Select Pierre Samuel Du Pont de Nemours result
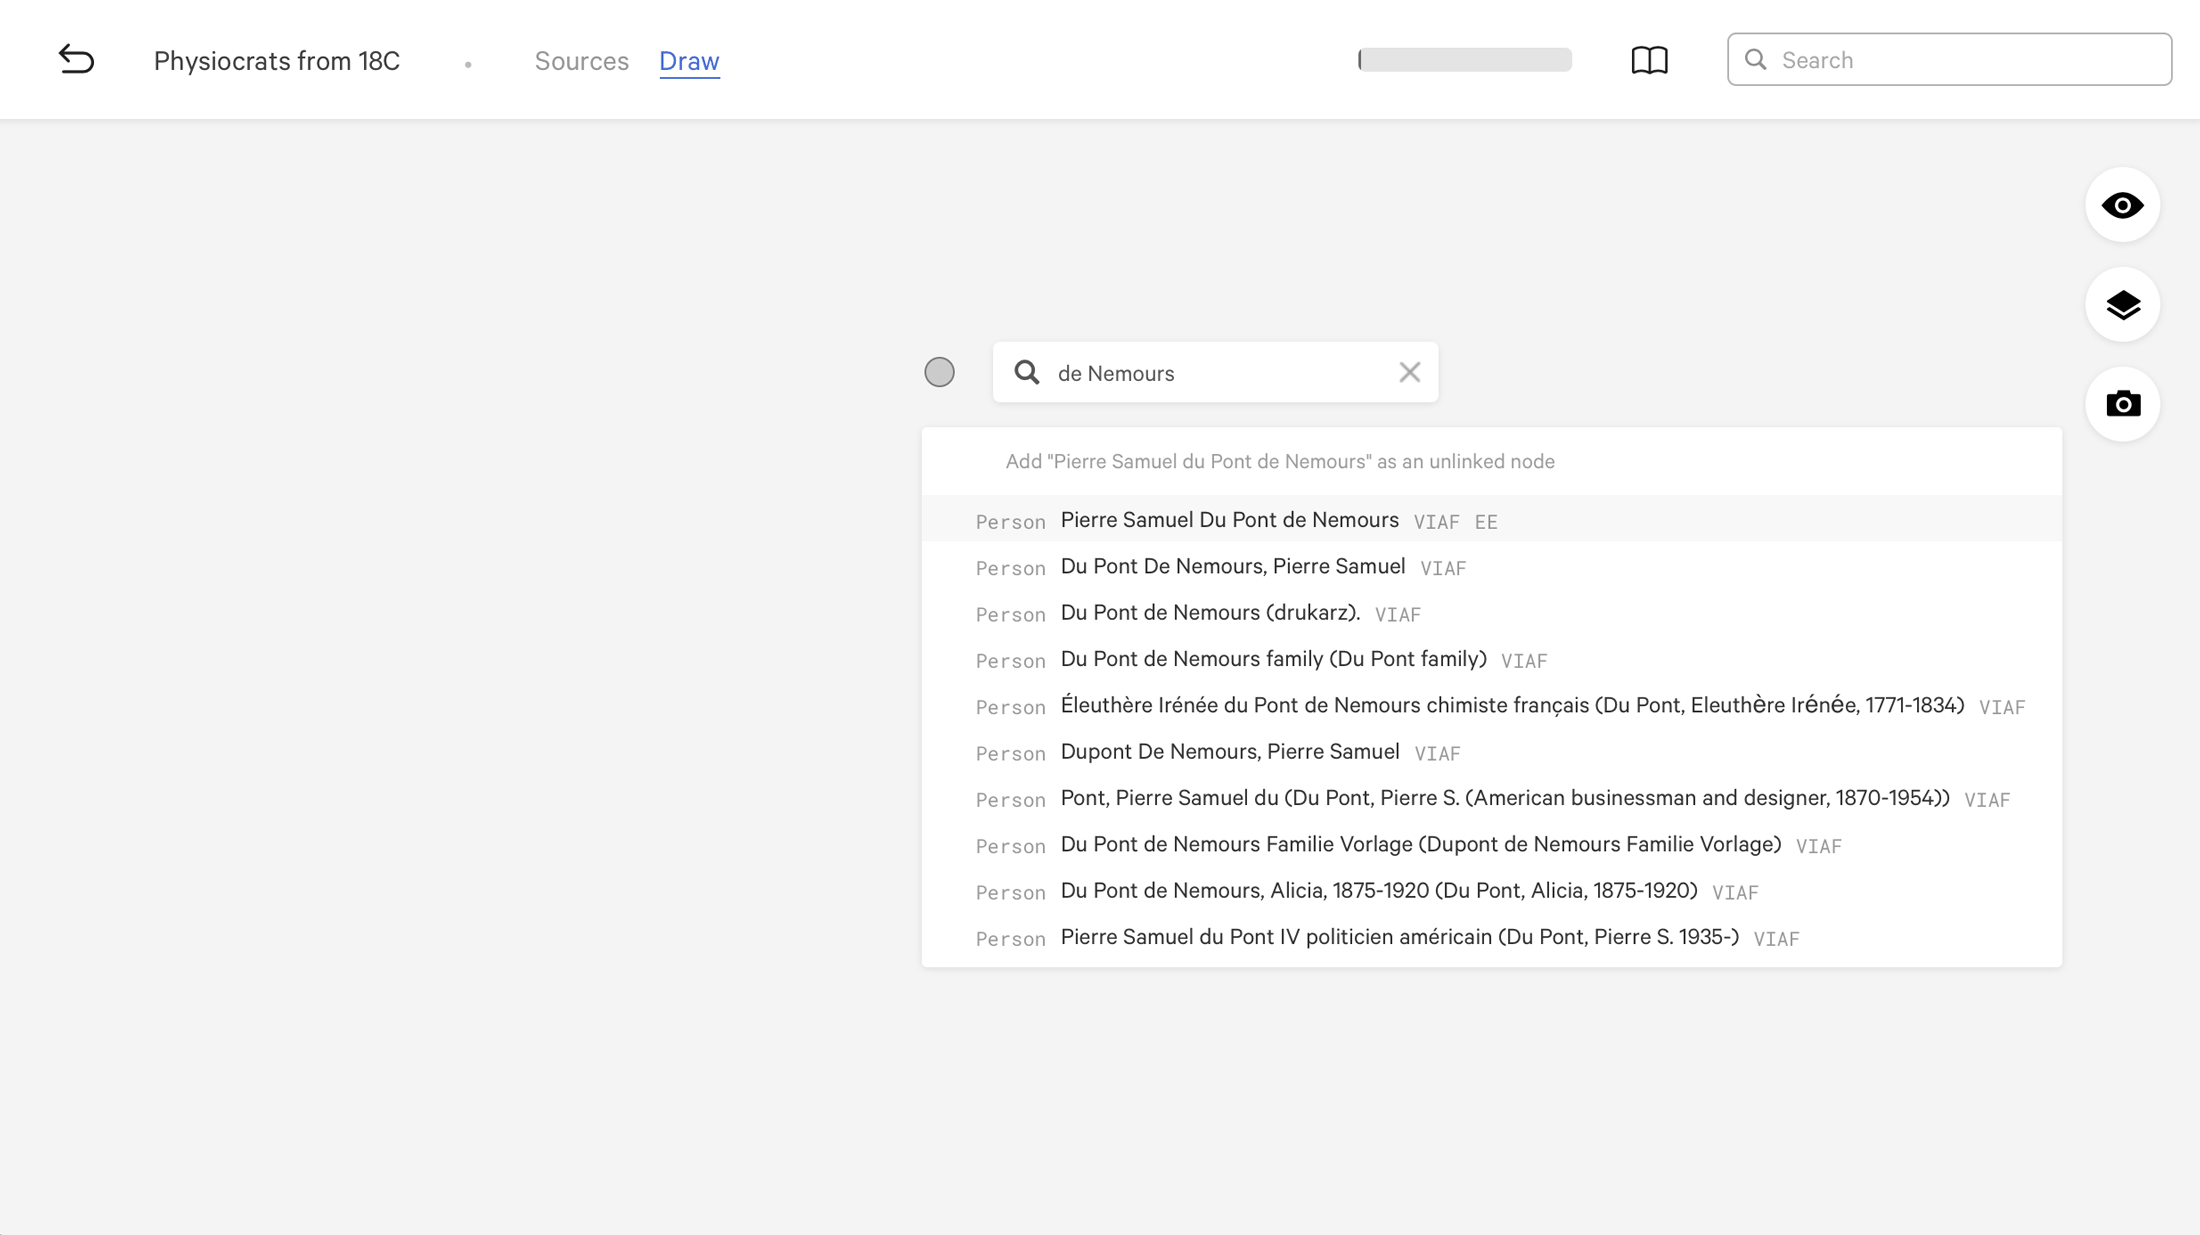Screen dimensions: 2200x1235 (x=1491, y=520)
